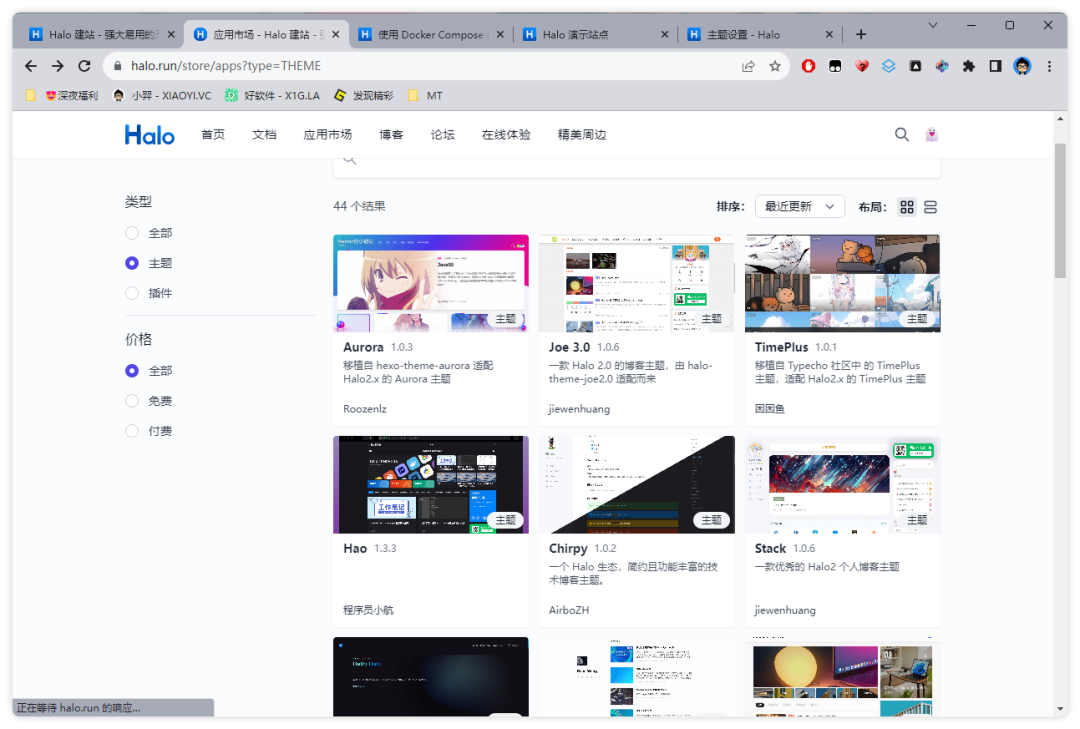The image size is (1080, 729).
Task: Click the share page icon in address bar
Action: (x=748, y=66)
